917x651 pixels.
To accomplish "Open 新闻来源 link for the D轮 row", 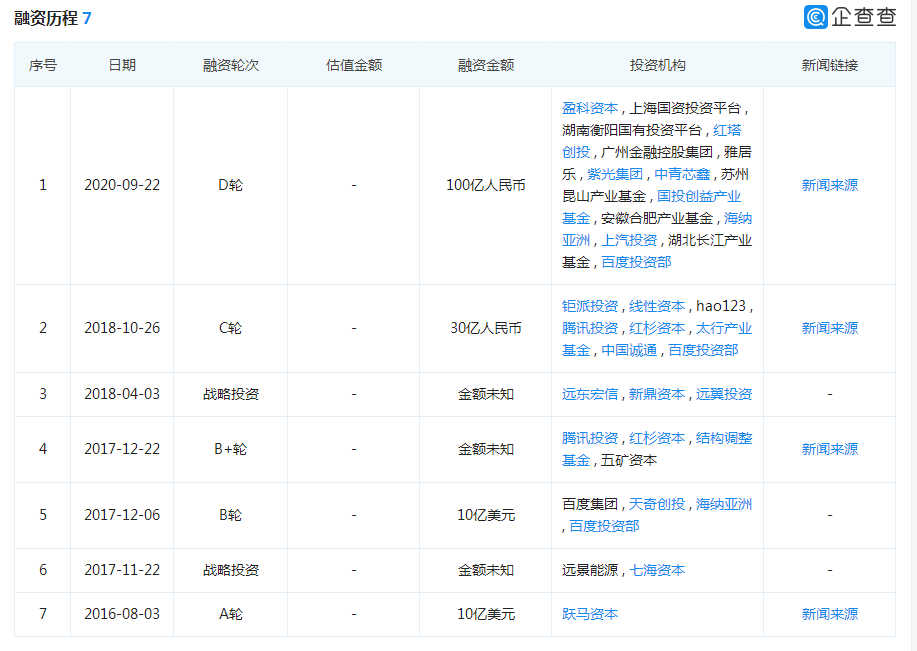I will (829, 185).
